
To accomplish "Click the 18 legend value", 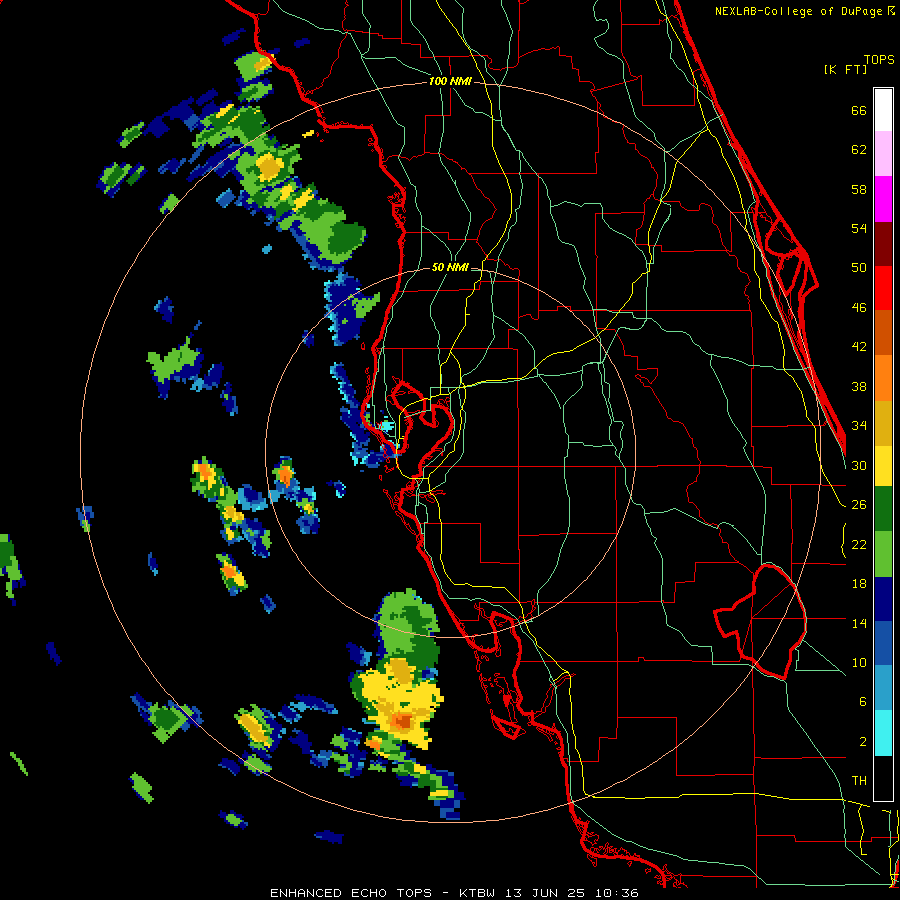I will pos(859,584).
